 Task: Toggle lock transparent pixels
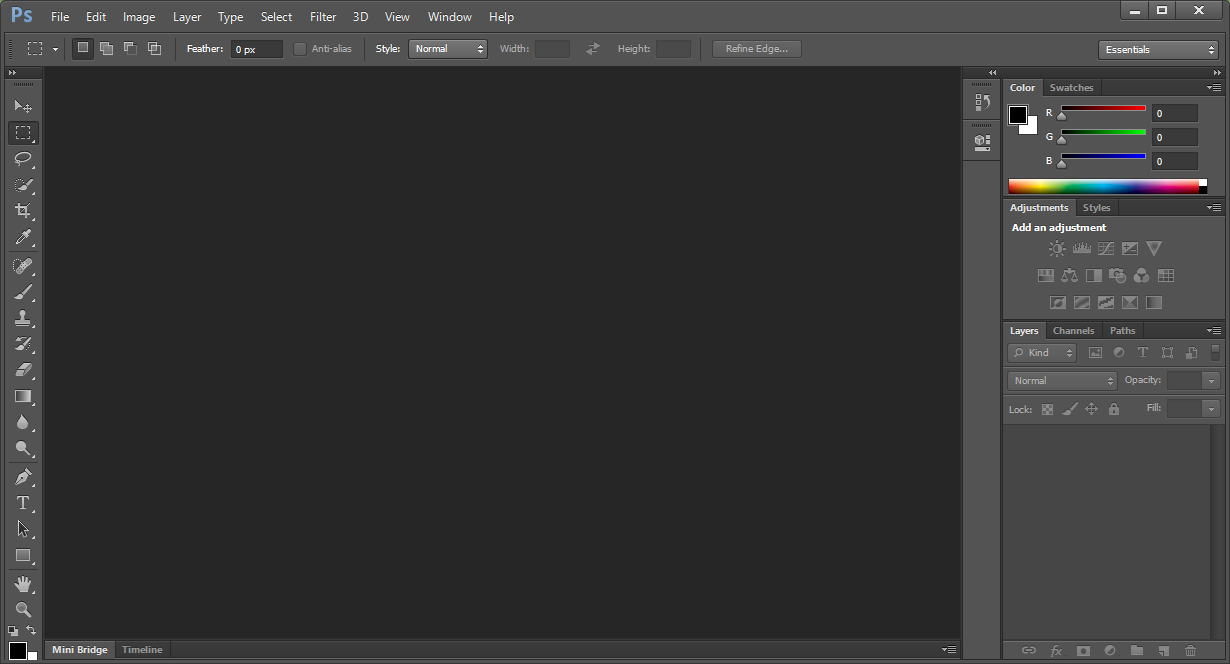click(x=1047, y=409)
